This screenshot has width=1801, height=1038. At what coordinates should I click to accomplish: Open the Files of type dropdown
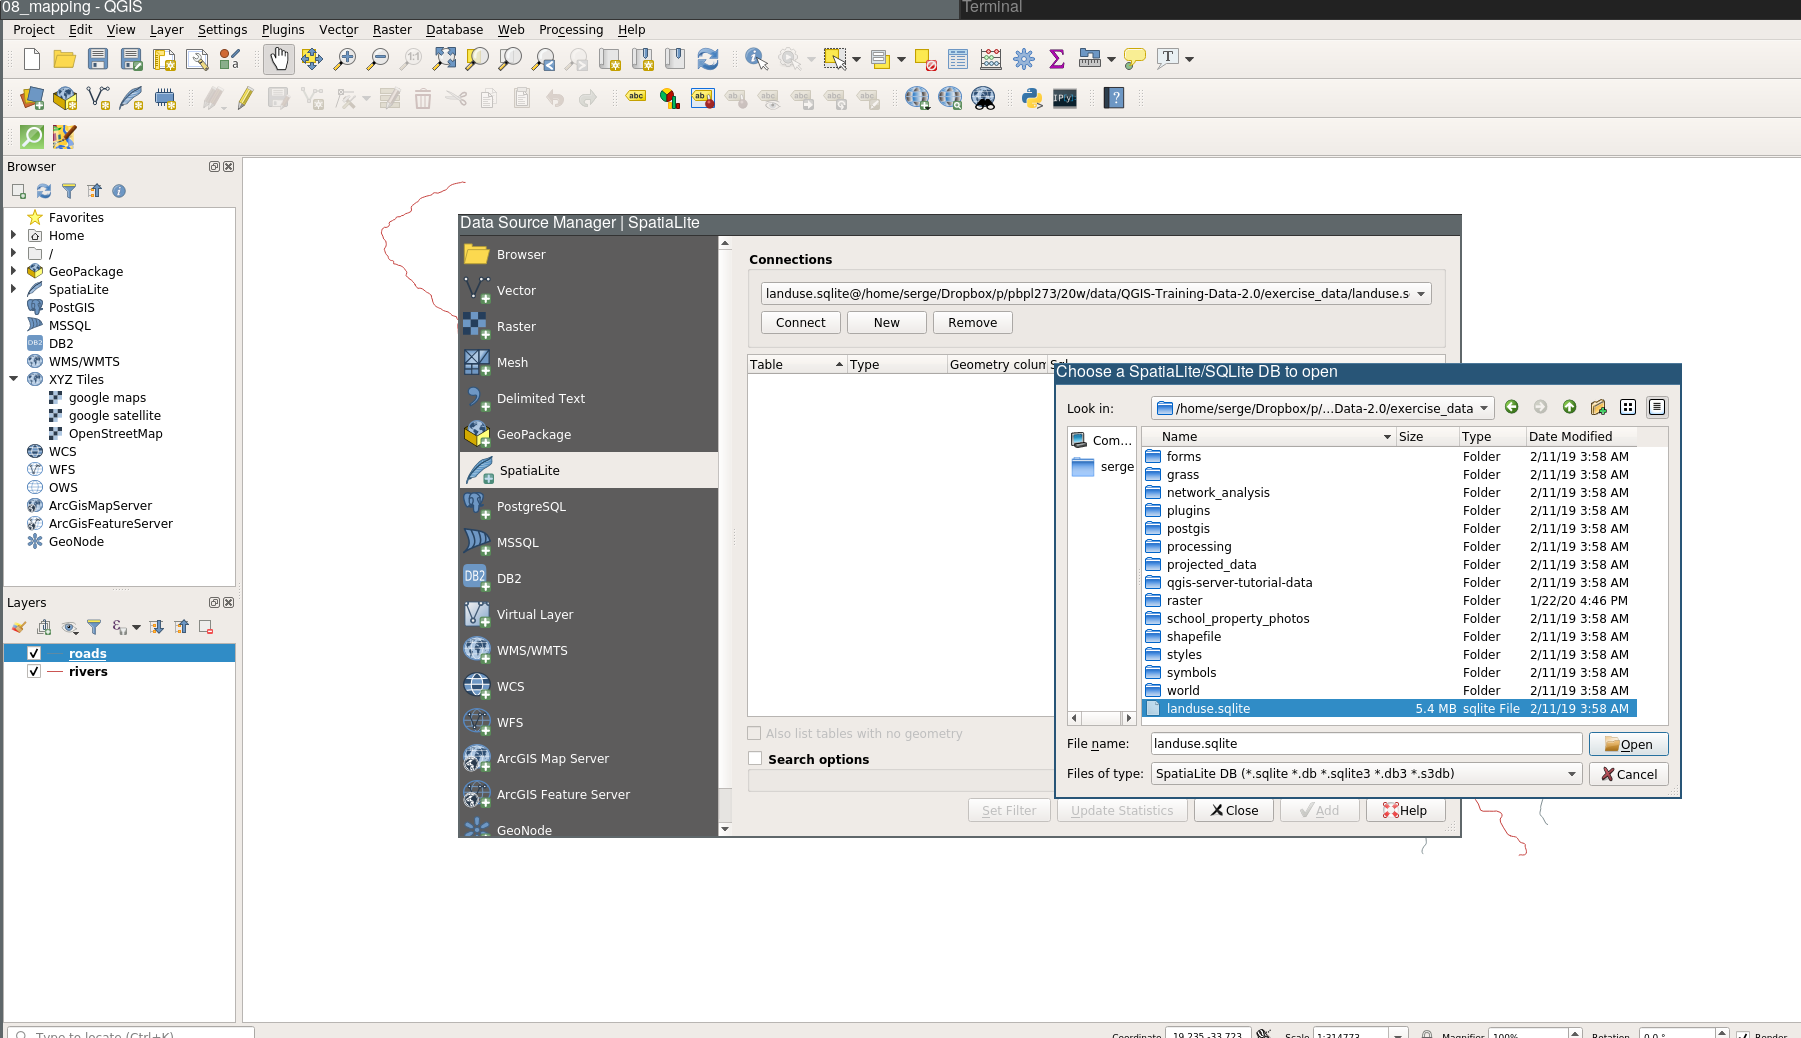click(1571, 773)
